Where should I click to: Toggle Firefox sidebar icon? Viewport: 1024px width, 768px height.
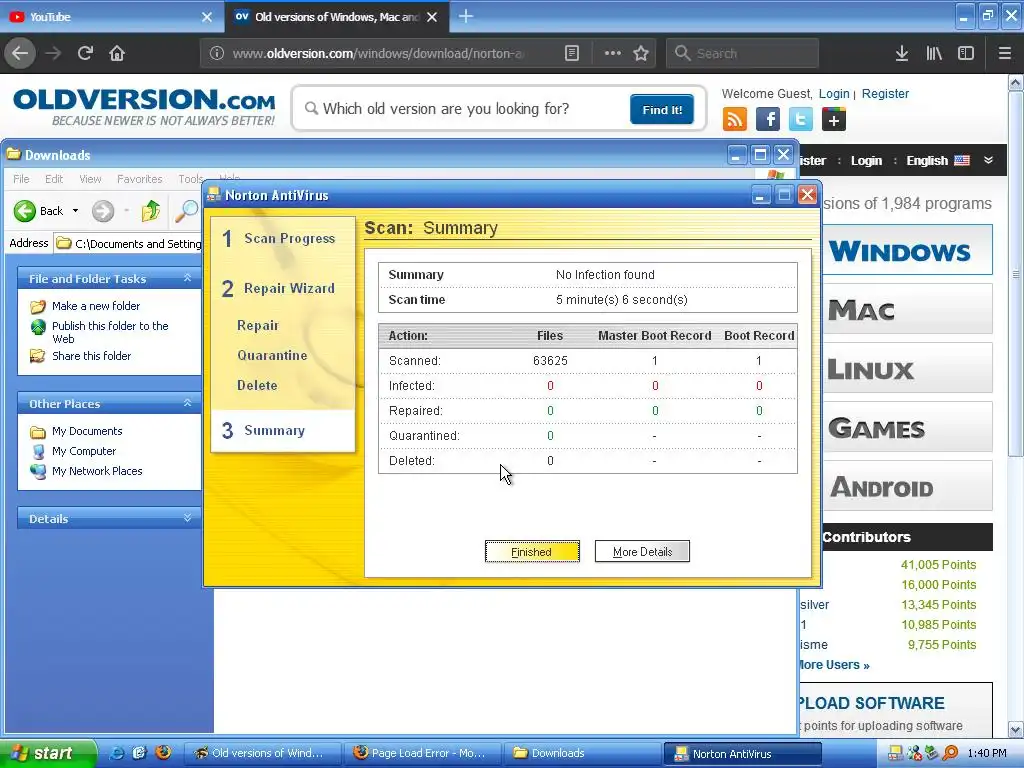(966, 53)
